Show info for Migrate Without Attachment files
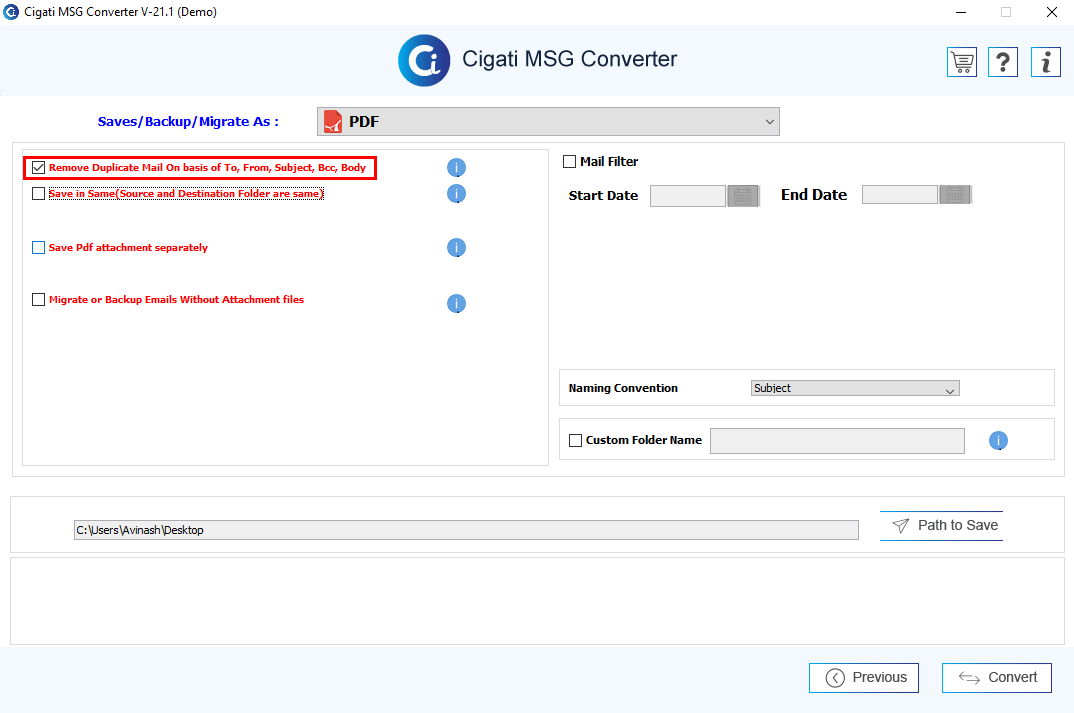This screenshot has height=713, width=1074. (456, 303)
